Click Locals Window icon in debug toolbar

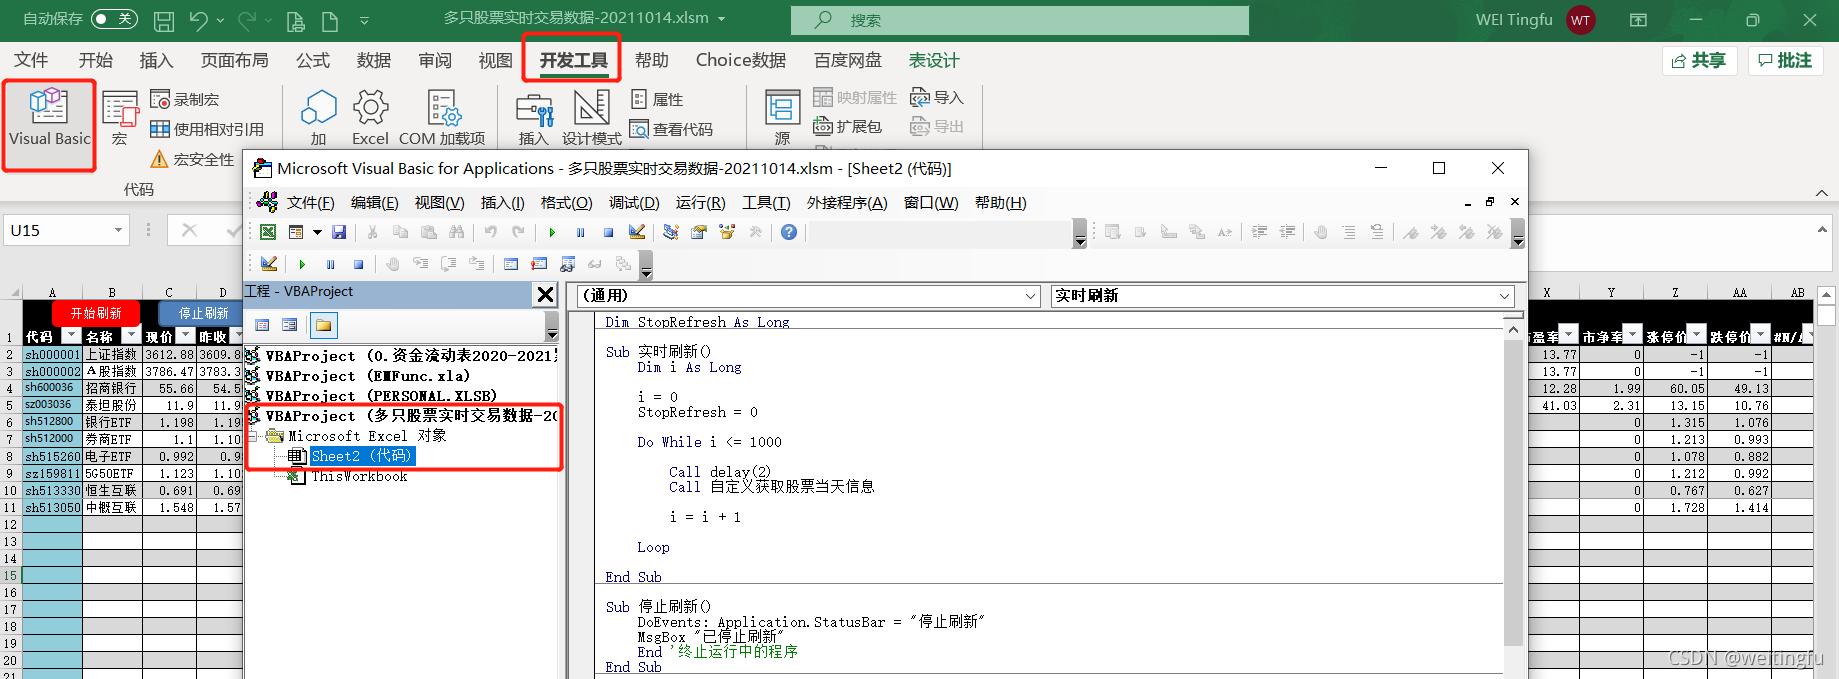click(x=511, y=264)
